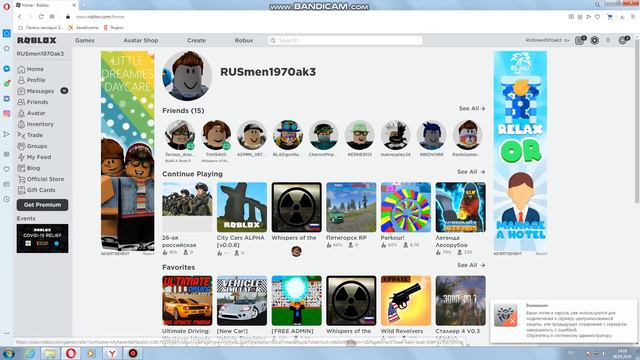
Task: Open Gift Cards in the sidebar
Action: [x=36, y=190]
